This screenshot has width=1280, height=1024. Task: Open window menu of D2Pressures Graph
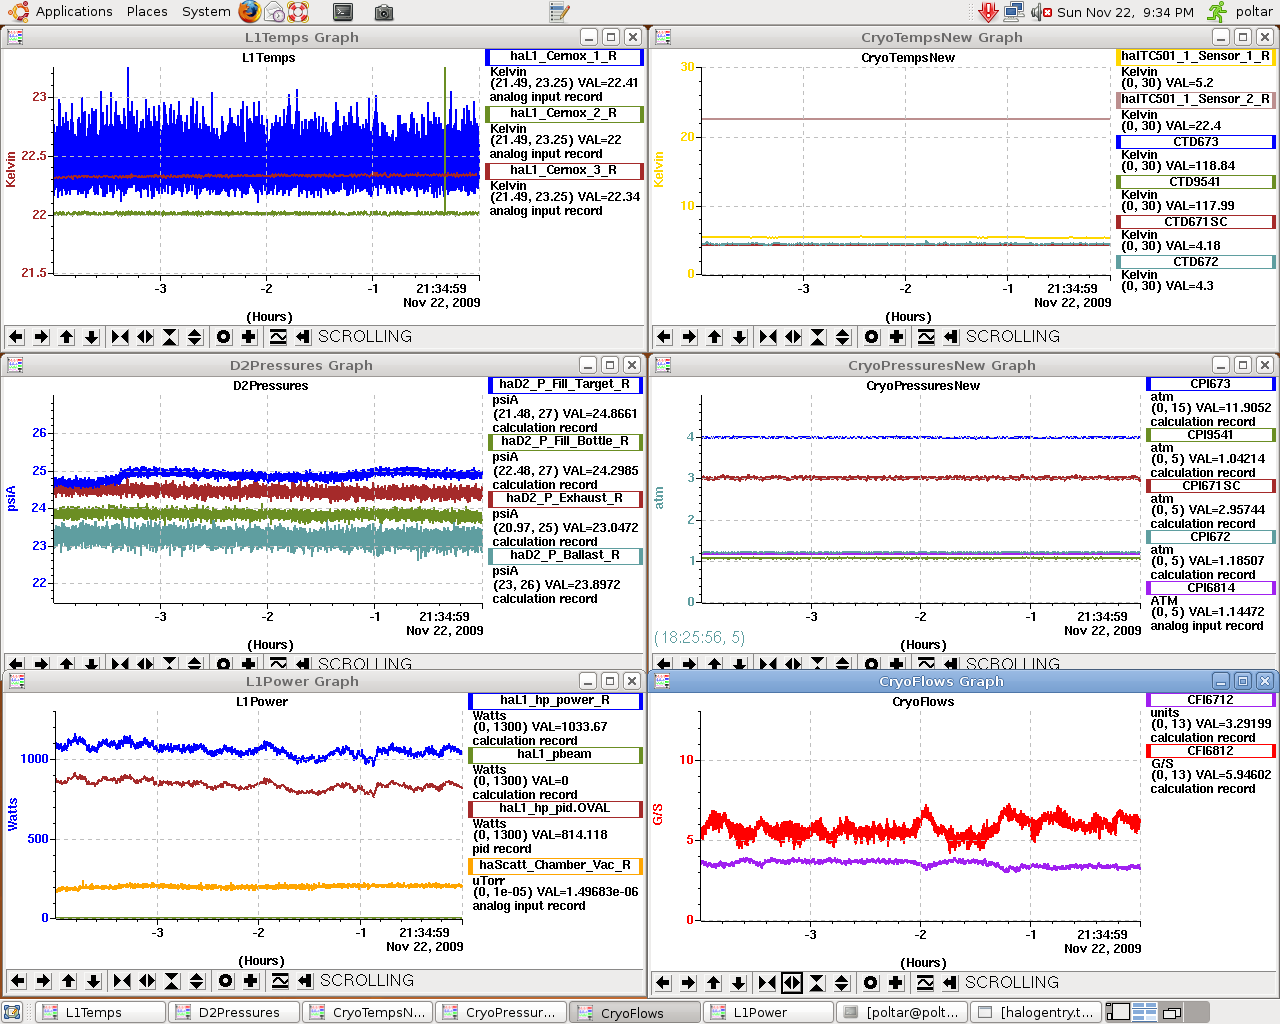(15, 365)
